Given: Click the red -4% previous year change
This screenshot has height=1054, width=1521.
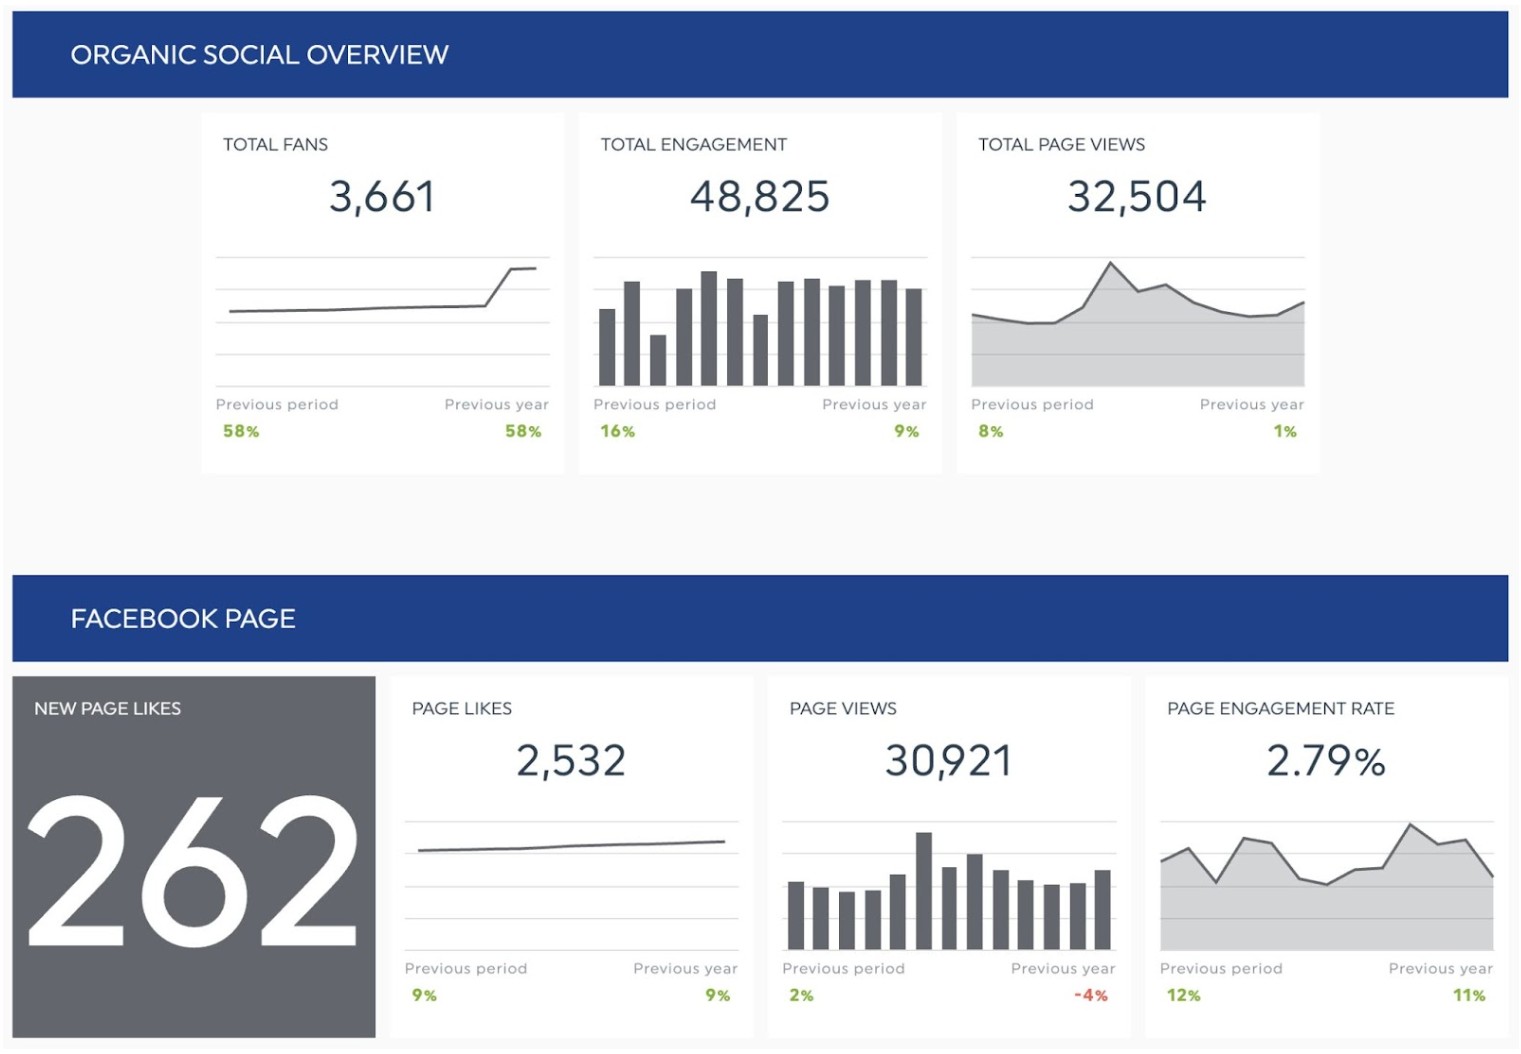Looking at the screenshot, I should coord(1090,996).
